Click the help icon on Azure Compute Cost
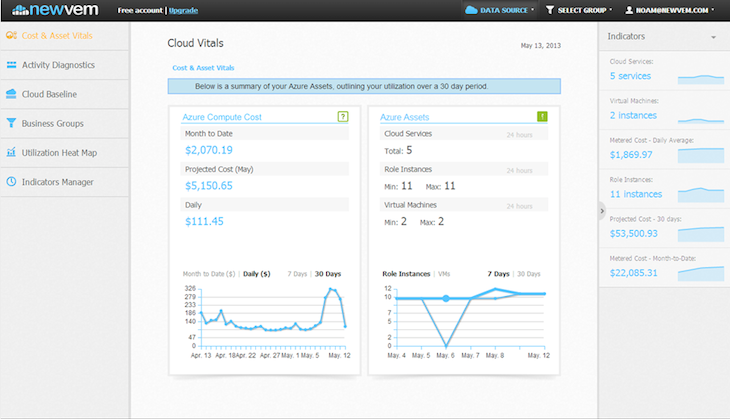This screenshot has width=730, height=419. click(x=343, y=116)
